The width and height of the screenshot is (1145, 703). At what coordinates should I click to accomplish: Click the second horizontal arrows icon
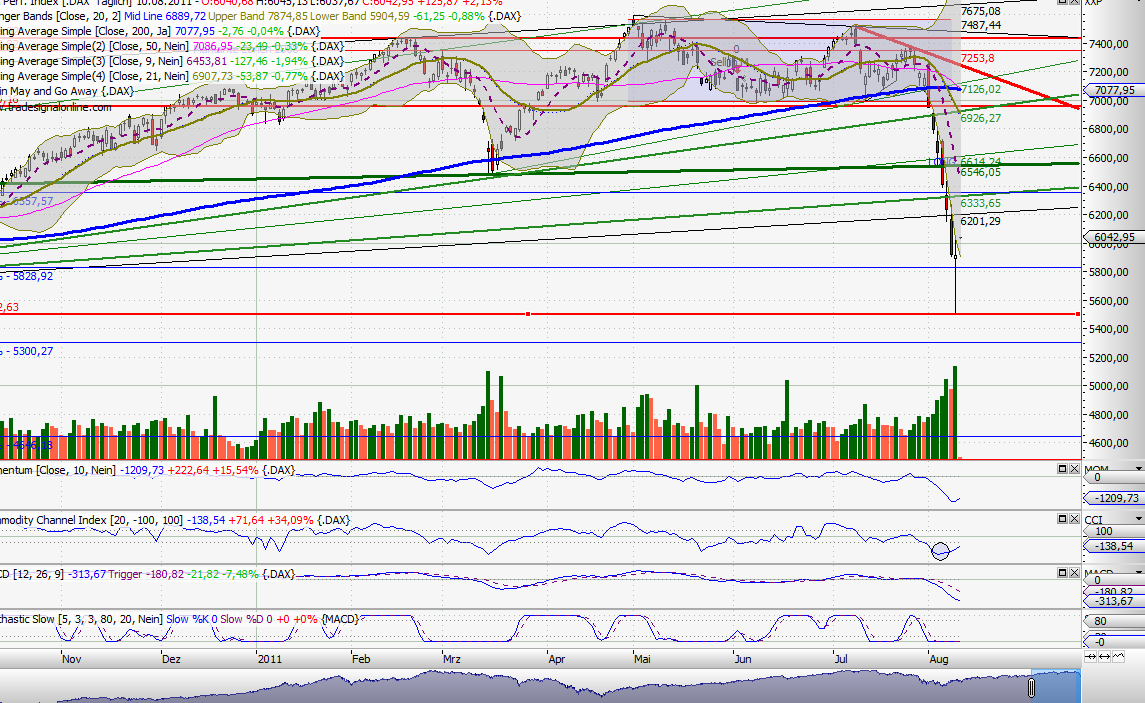(1105, 657)
